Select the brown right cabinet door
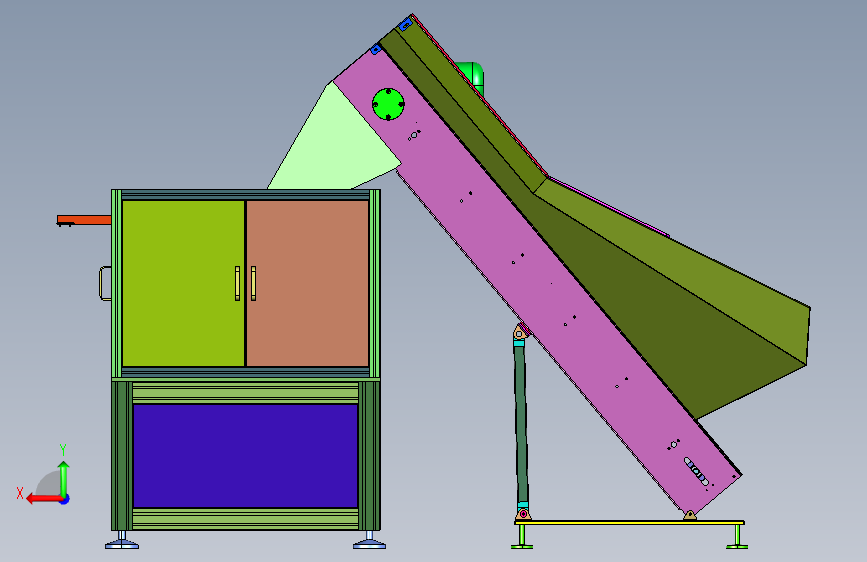The image size is (867, 562). point(307,283)
